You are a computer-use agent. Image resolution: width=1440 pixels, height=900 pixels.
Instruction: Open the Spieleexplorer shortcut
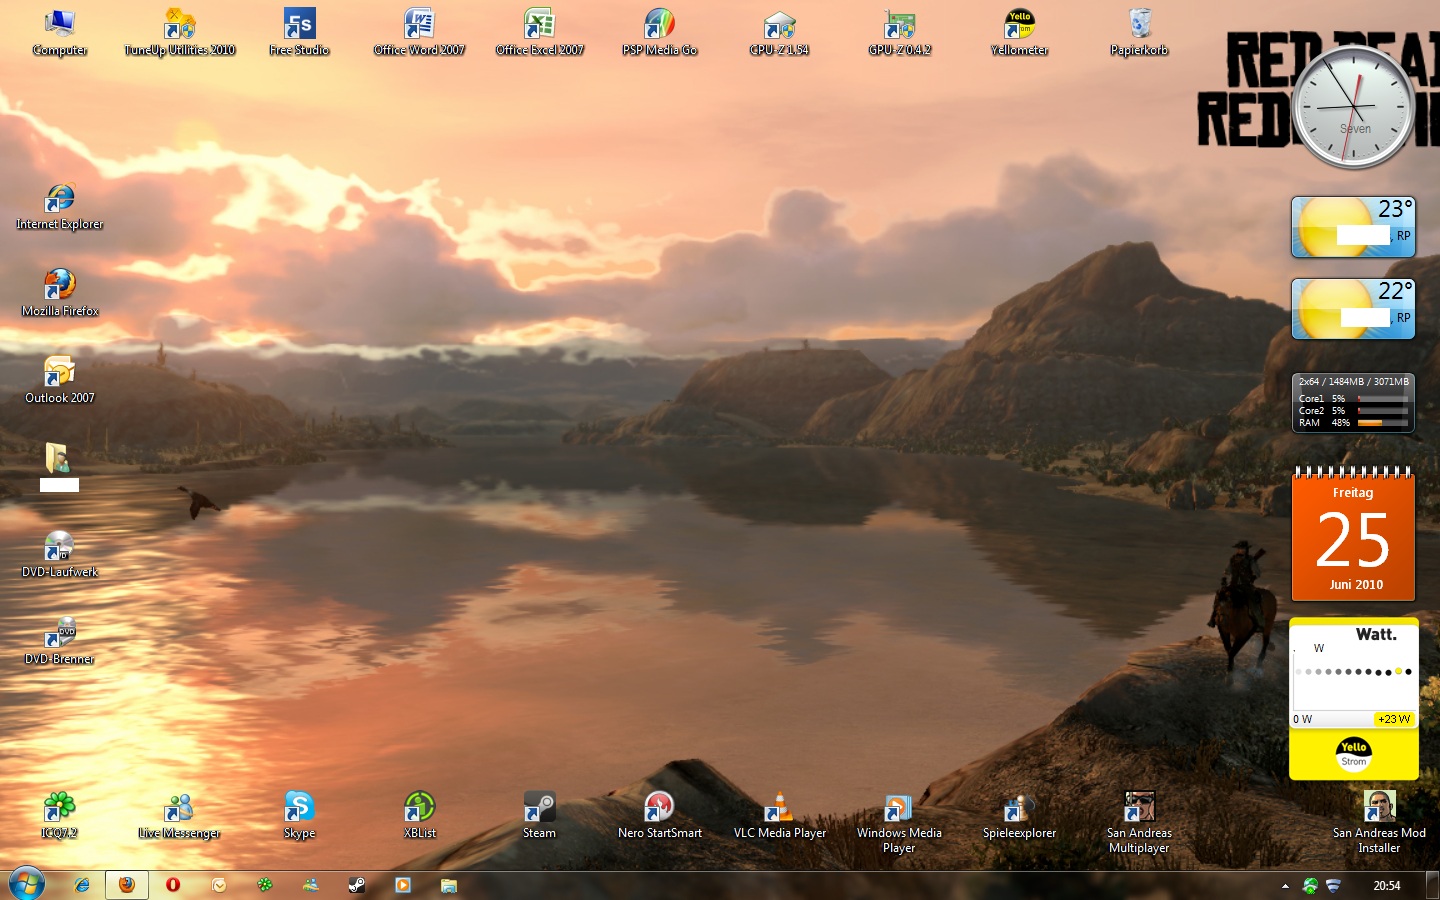click(x=1019, y=815)
